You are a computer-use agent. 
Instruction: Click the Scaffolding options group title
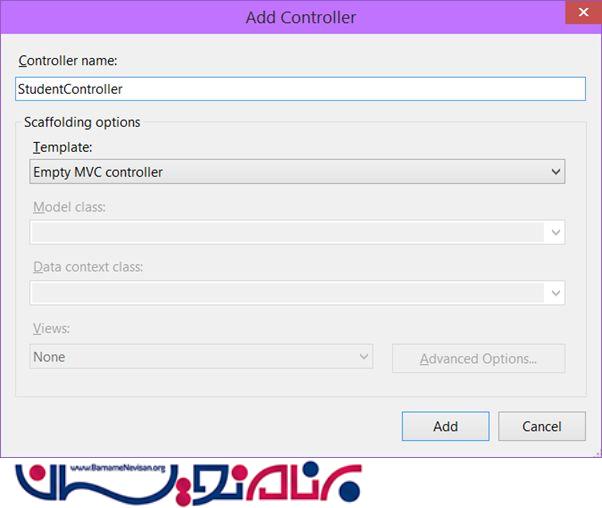pos(82,122)
